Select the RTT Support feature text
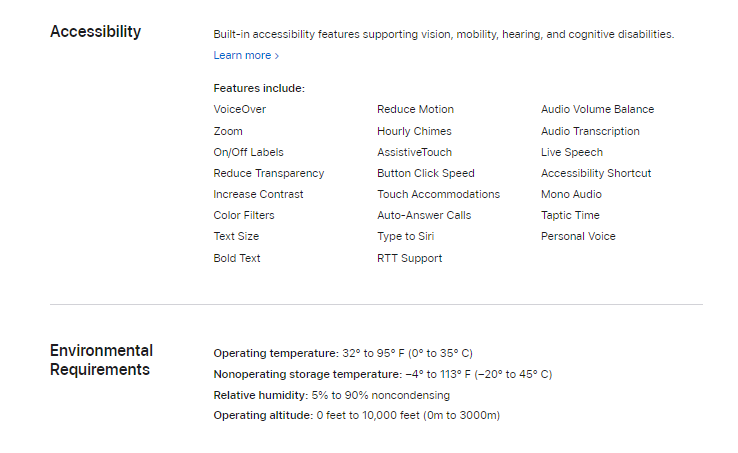The image size is (738, 453). point(409,259)
